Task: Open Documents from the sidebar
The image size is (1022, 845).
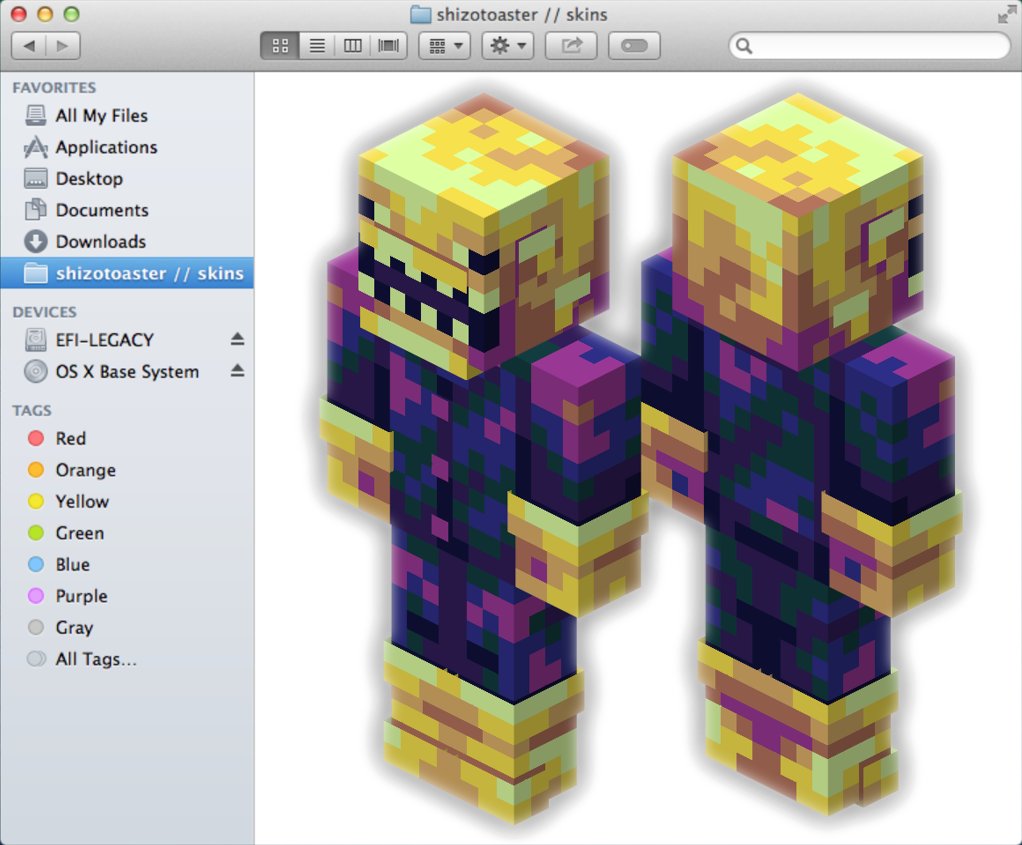Action: tap(127, 210)
